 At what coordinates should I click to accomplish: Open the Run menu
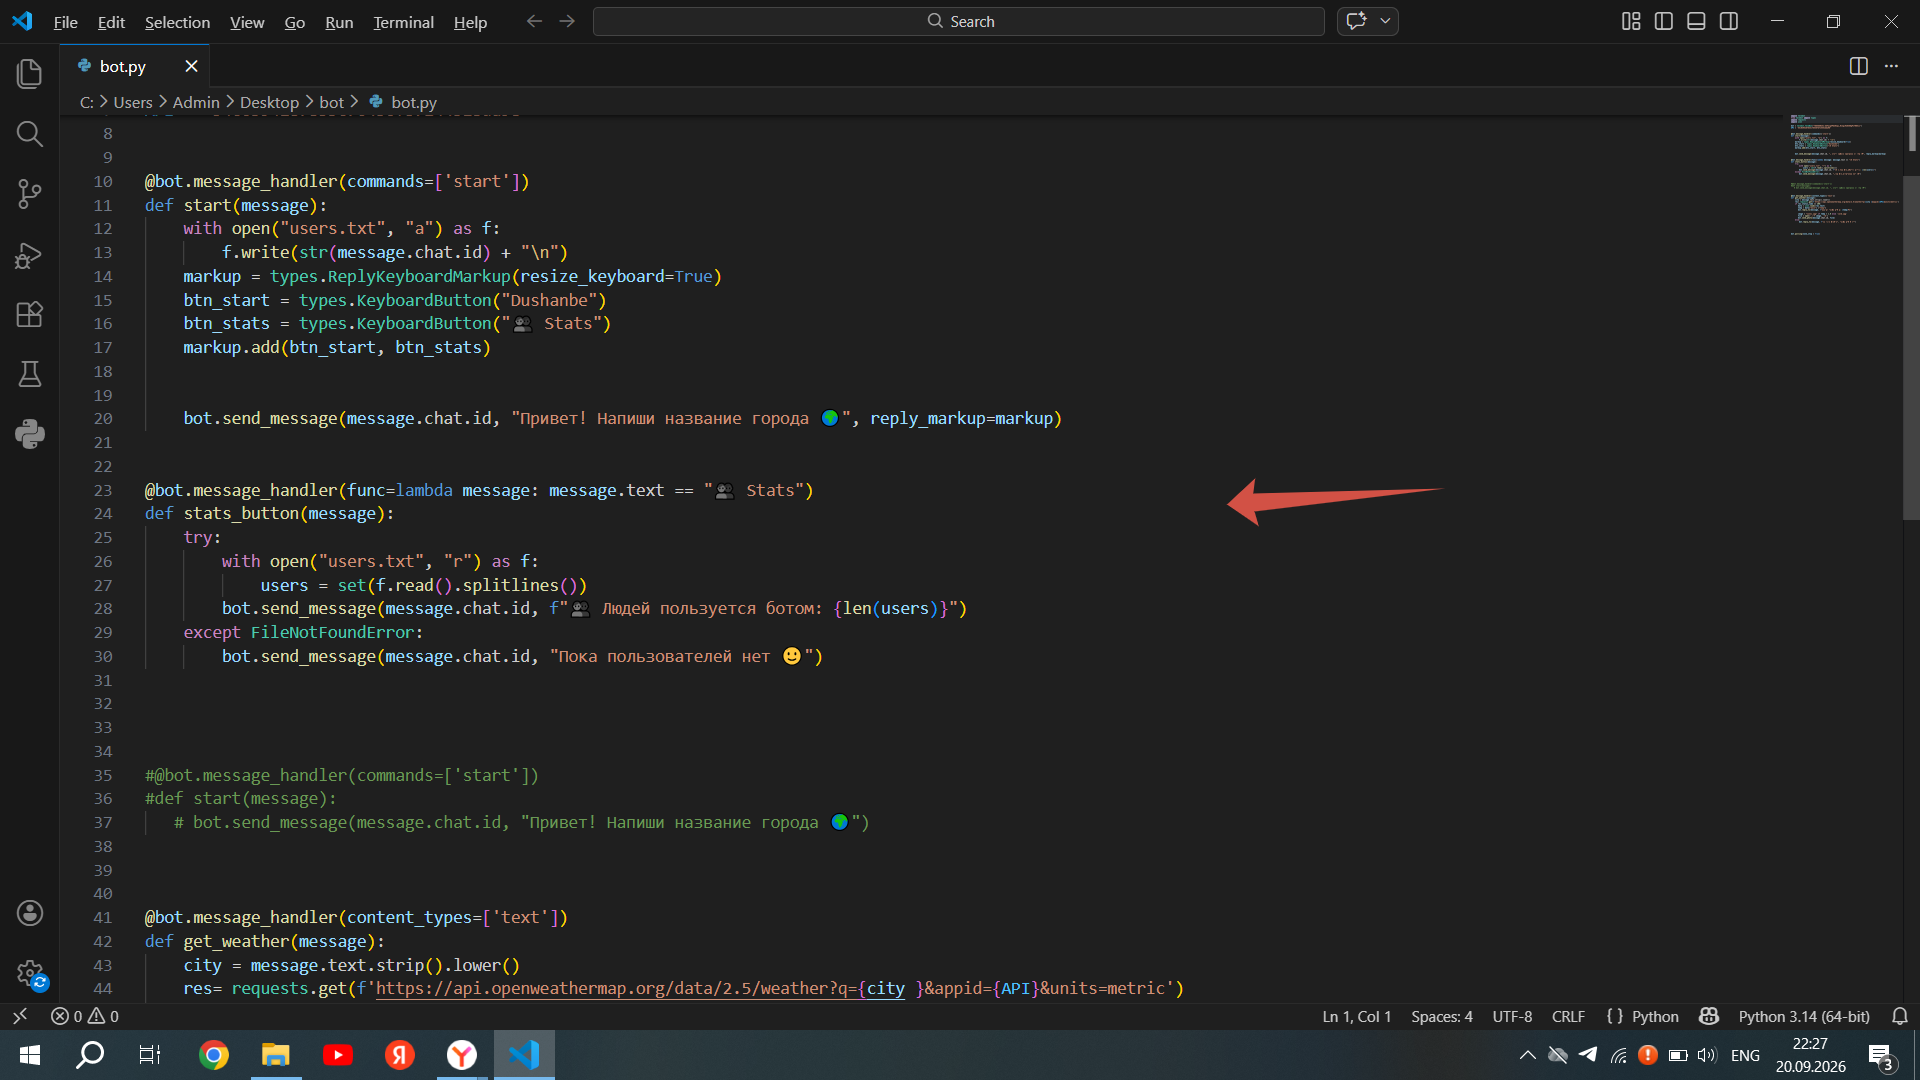click(339, 21)
